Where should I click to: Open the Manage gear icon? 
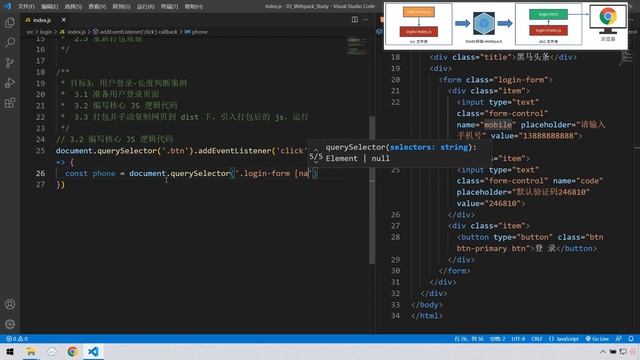10,324
